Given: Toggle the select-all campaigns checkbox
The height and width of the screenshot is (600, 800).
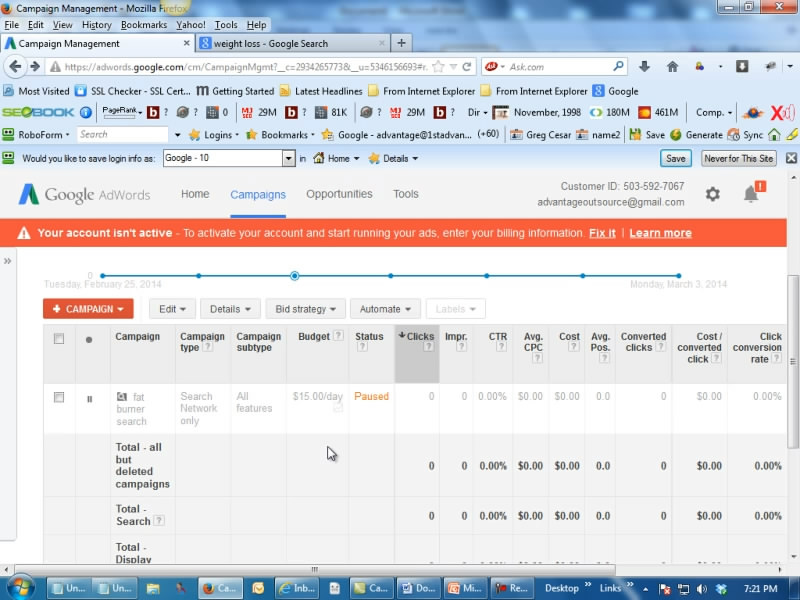Looking at the screenshot, I should pos(59,339).
